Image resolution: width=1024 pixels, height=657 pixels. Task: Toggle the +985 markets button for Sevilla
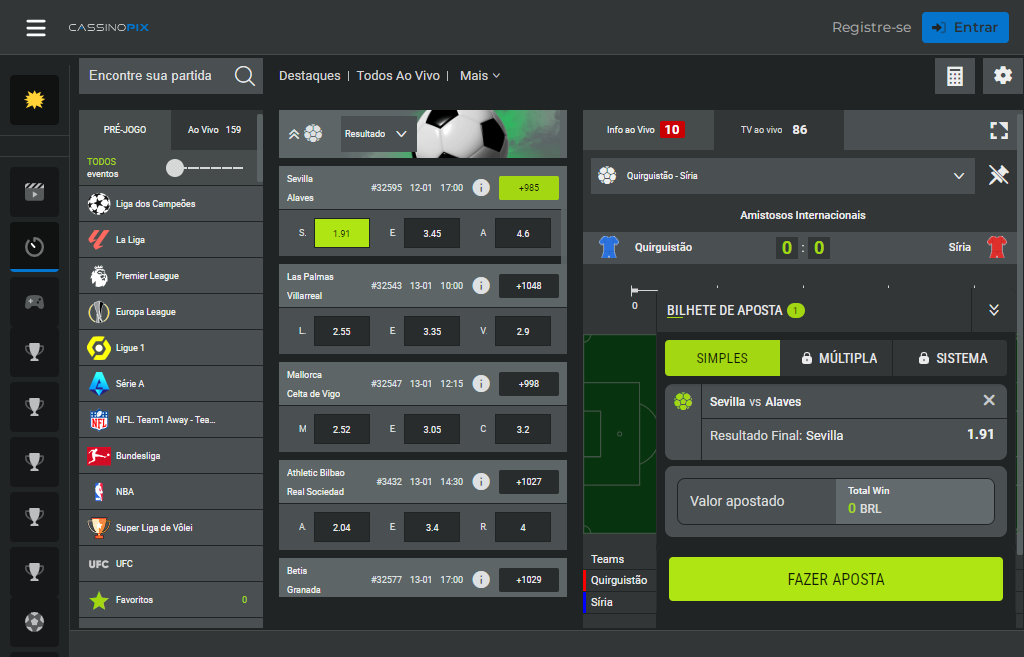click(x=528, y=188)
